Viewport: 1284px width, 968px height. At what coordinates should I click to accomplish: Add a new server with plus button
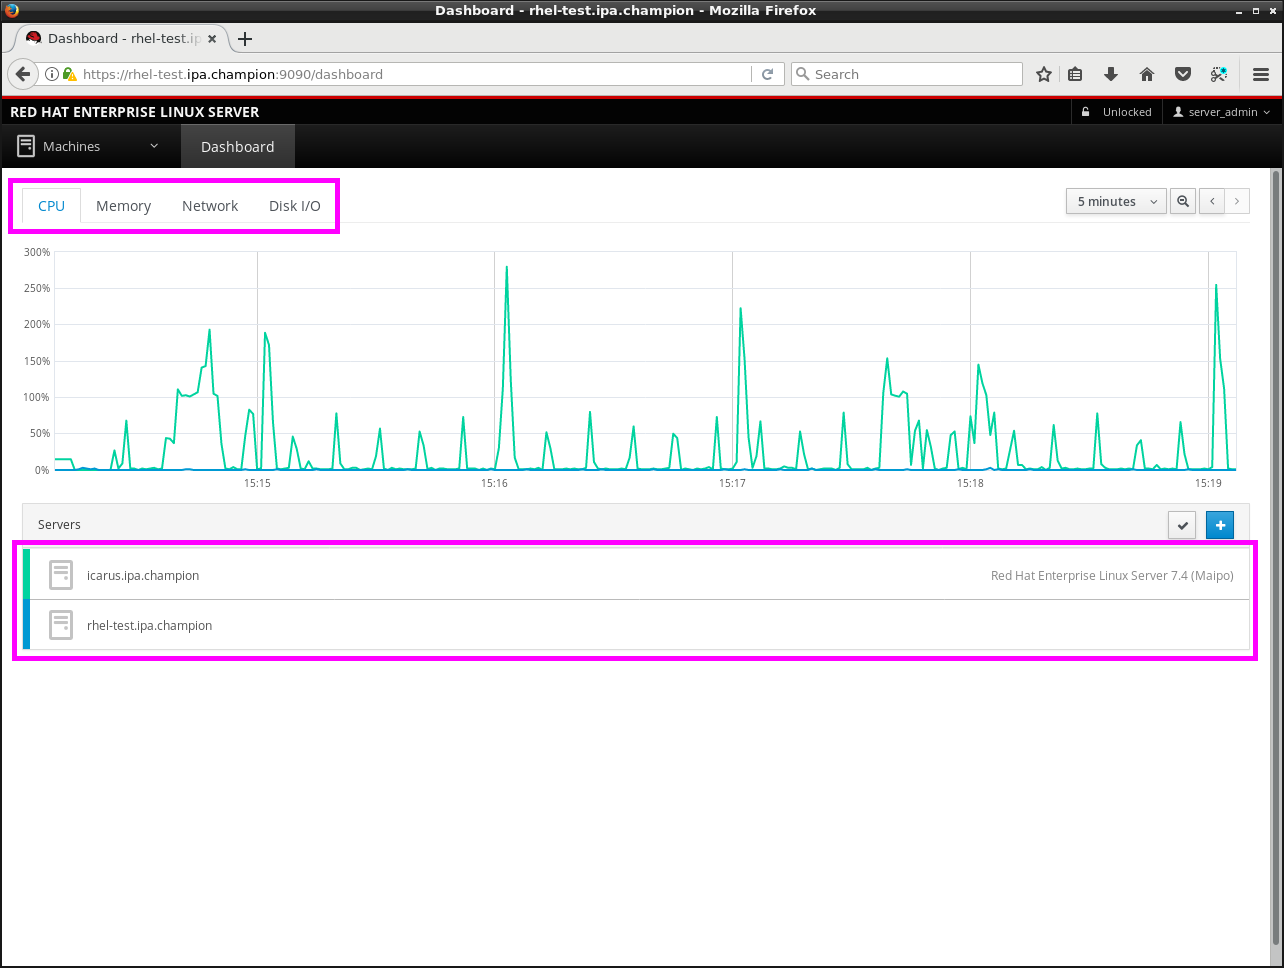pyautogui.click(x=1220, y=525)
